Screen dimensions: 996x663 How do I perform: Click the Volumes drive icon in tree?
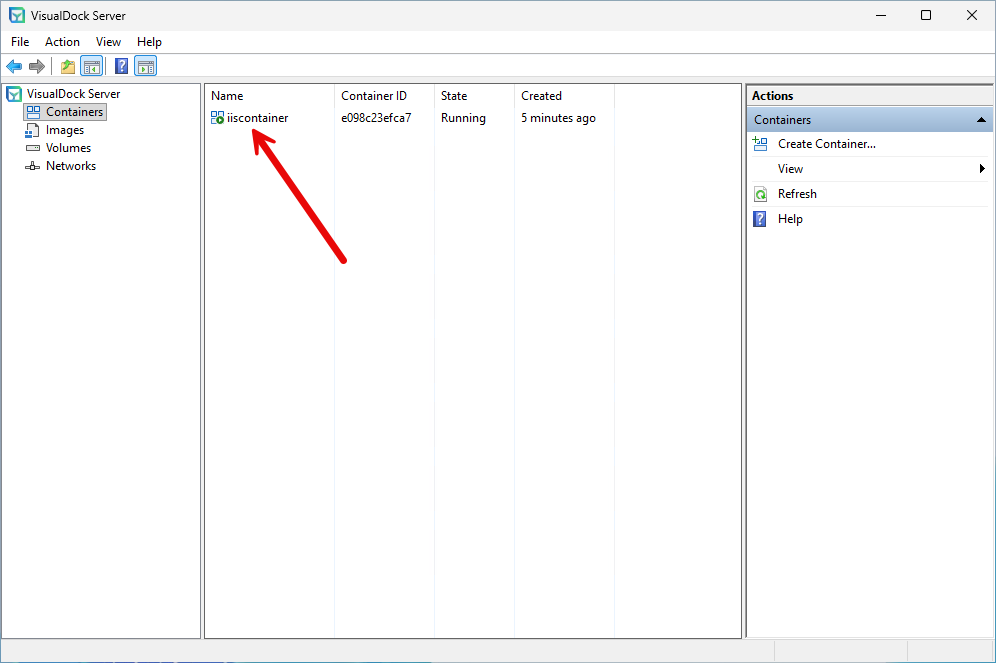click(x=32, y=148)
